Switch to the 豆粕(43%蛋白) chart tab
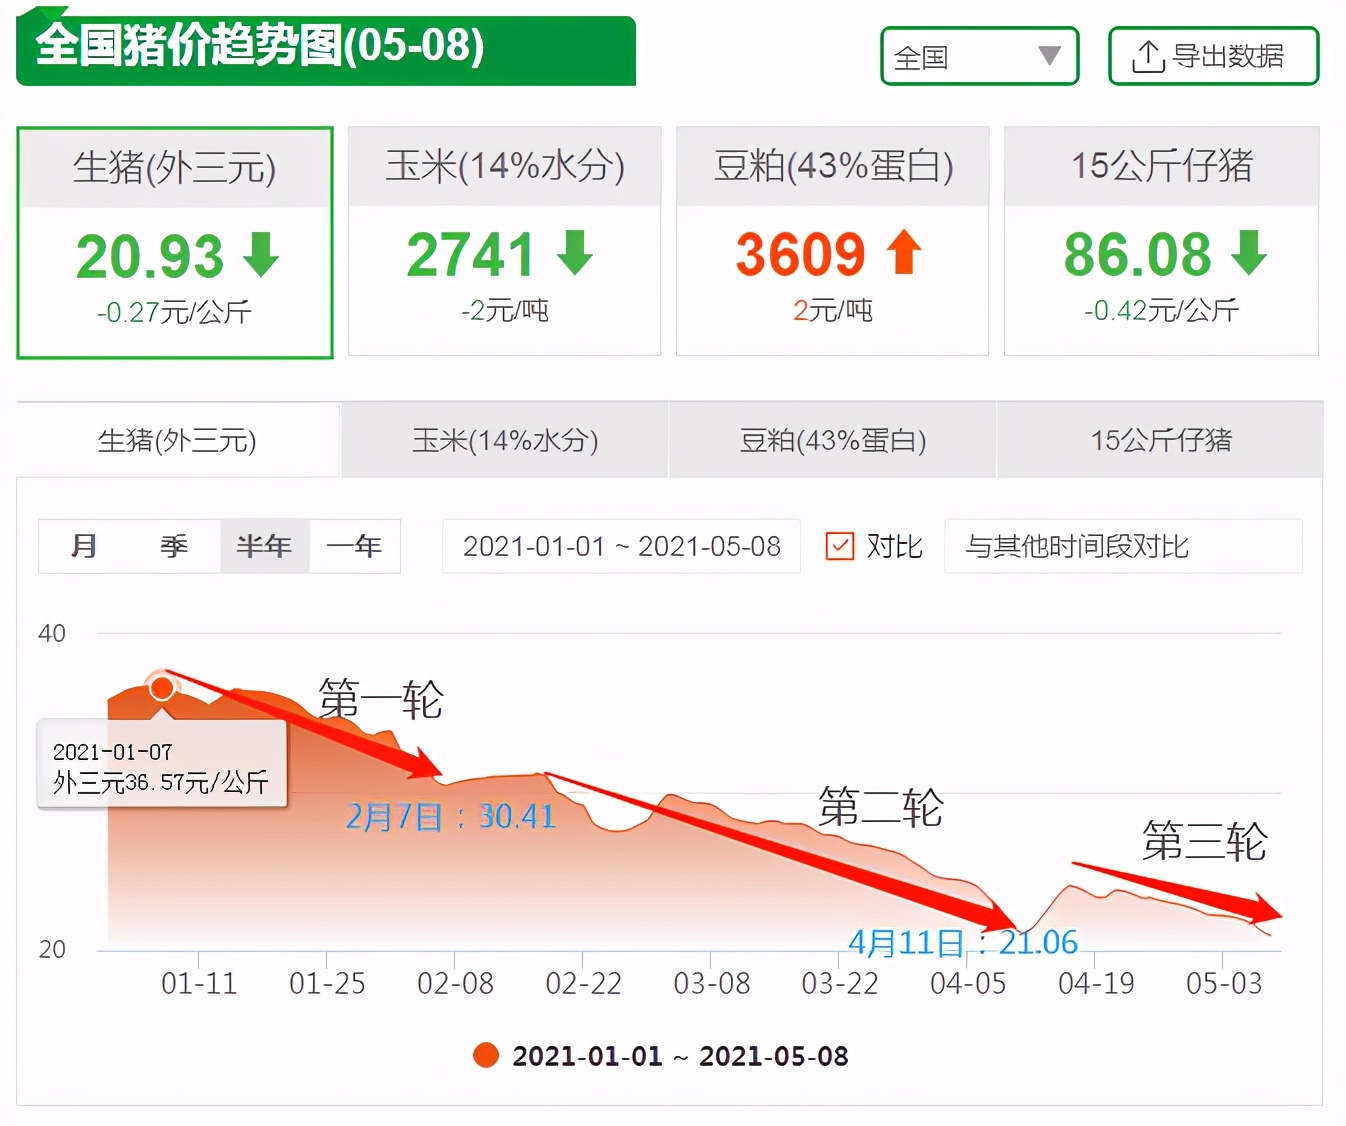Viewport: 1346px width, 1126px height. [x=832, y=440]
